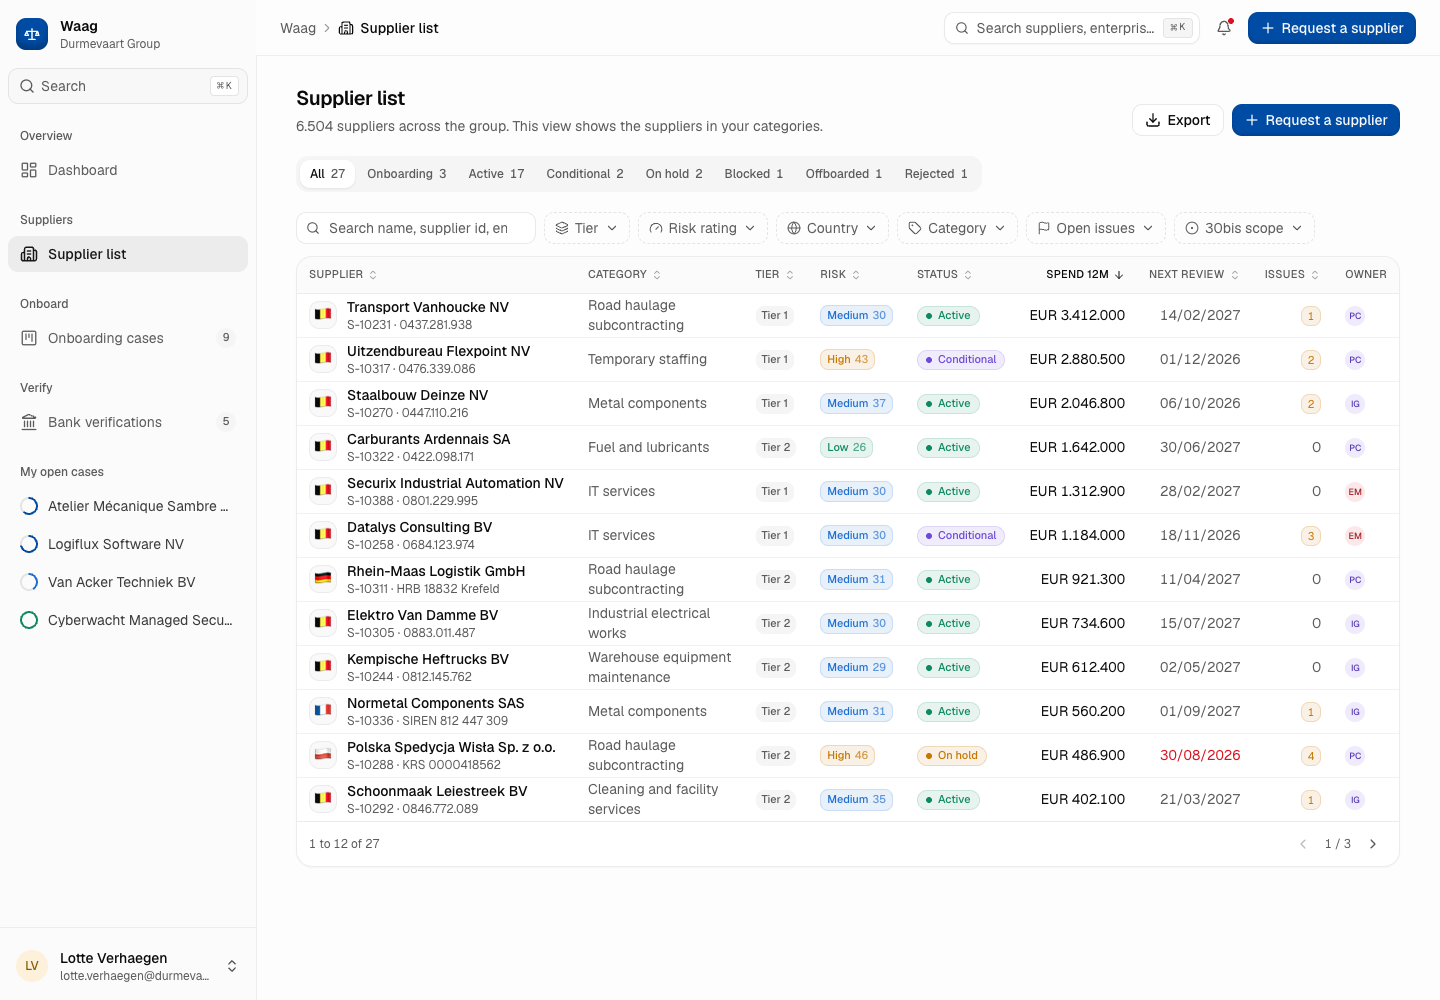Click the Polish flag for Polska Spedycja Wisła
Image resolution: width=1440 pixels, height=1000 pixels.
click(x=323, y=755)
